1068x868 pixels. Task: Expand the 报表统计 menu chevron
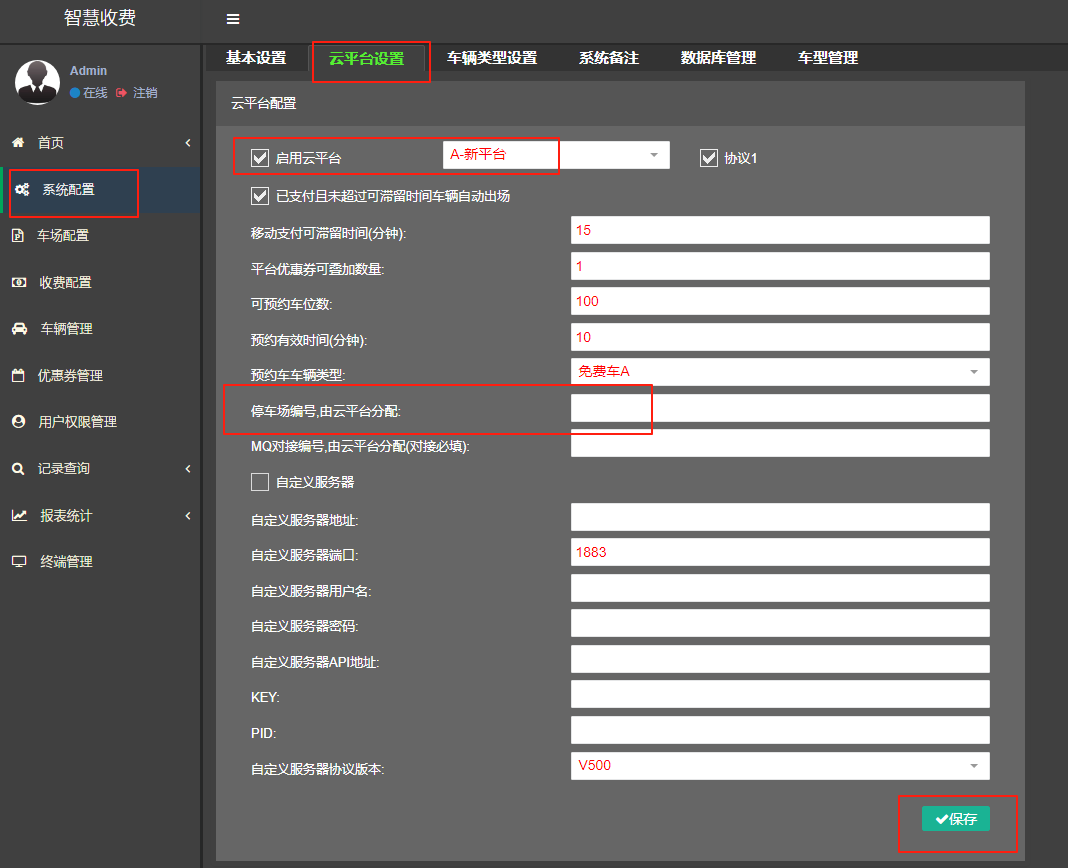click(x=188, y=516)
